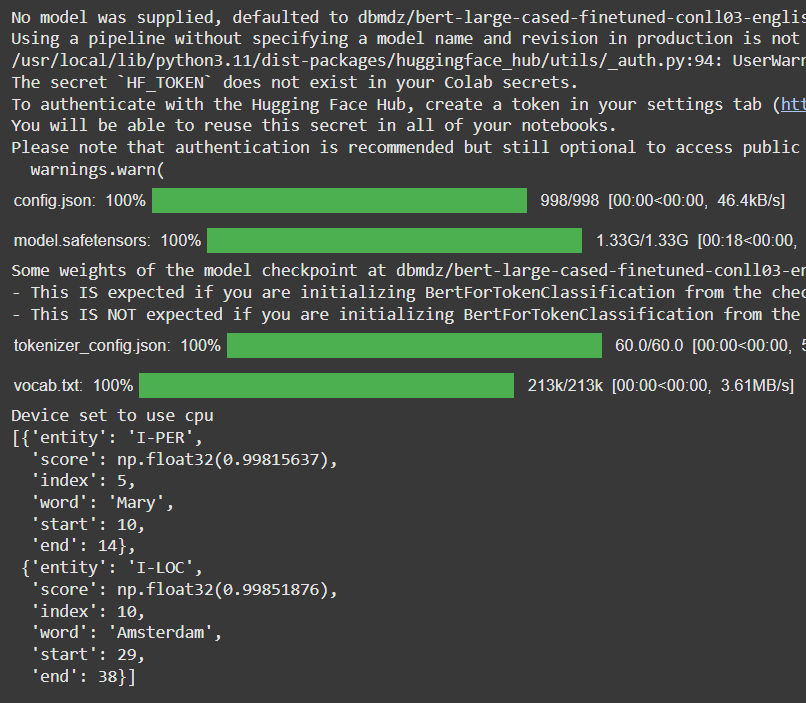Click the 'vocab.txt: 100%' label
806x703 pixels.
[x=73, y=386]
